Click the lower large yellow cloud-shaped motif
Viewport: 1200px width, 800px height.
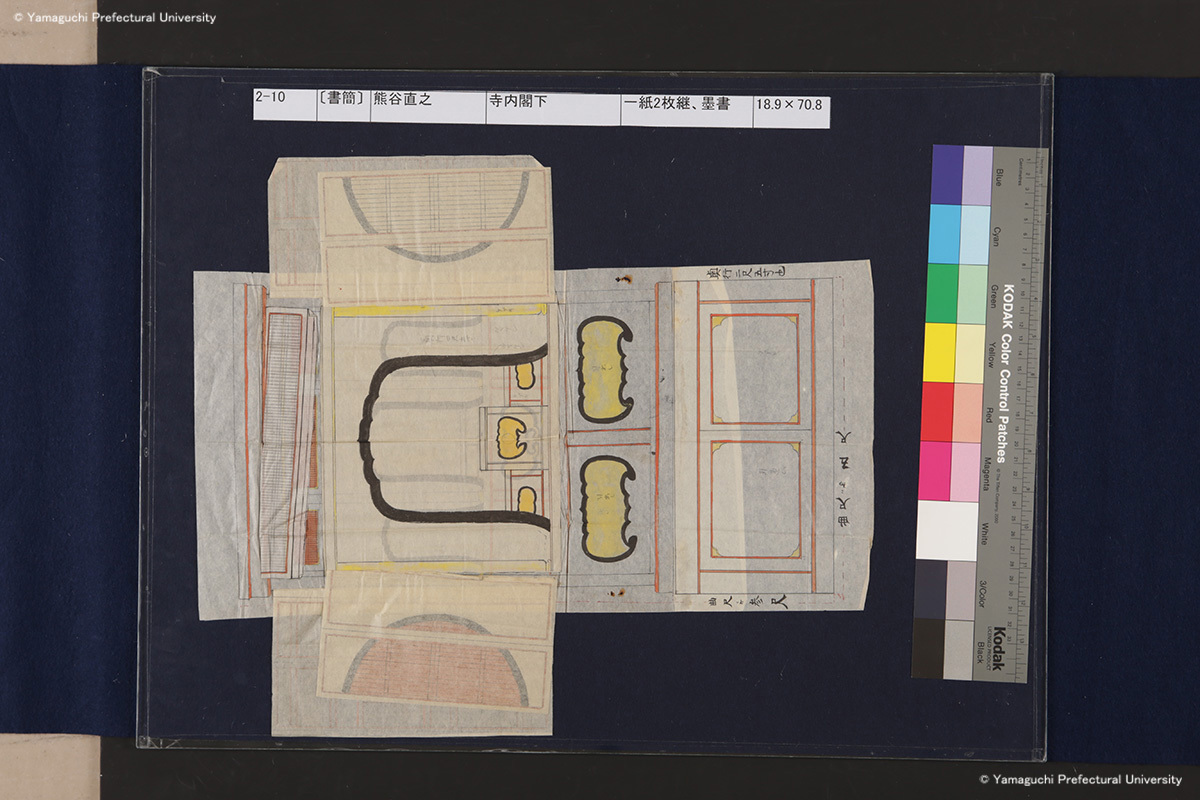coord(607,508)
